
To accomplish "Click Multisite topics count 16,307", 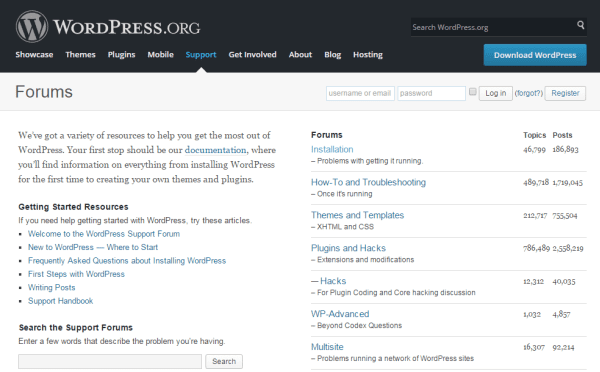I will click(534, 347).
